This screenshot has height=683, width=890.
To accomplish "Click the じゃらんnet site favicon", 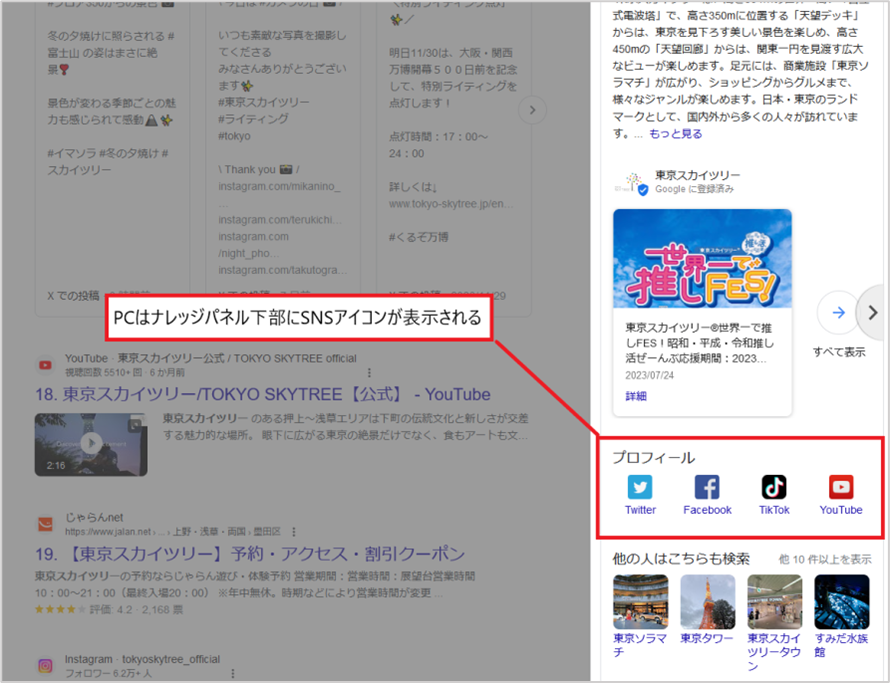I will 45,523.
